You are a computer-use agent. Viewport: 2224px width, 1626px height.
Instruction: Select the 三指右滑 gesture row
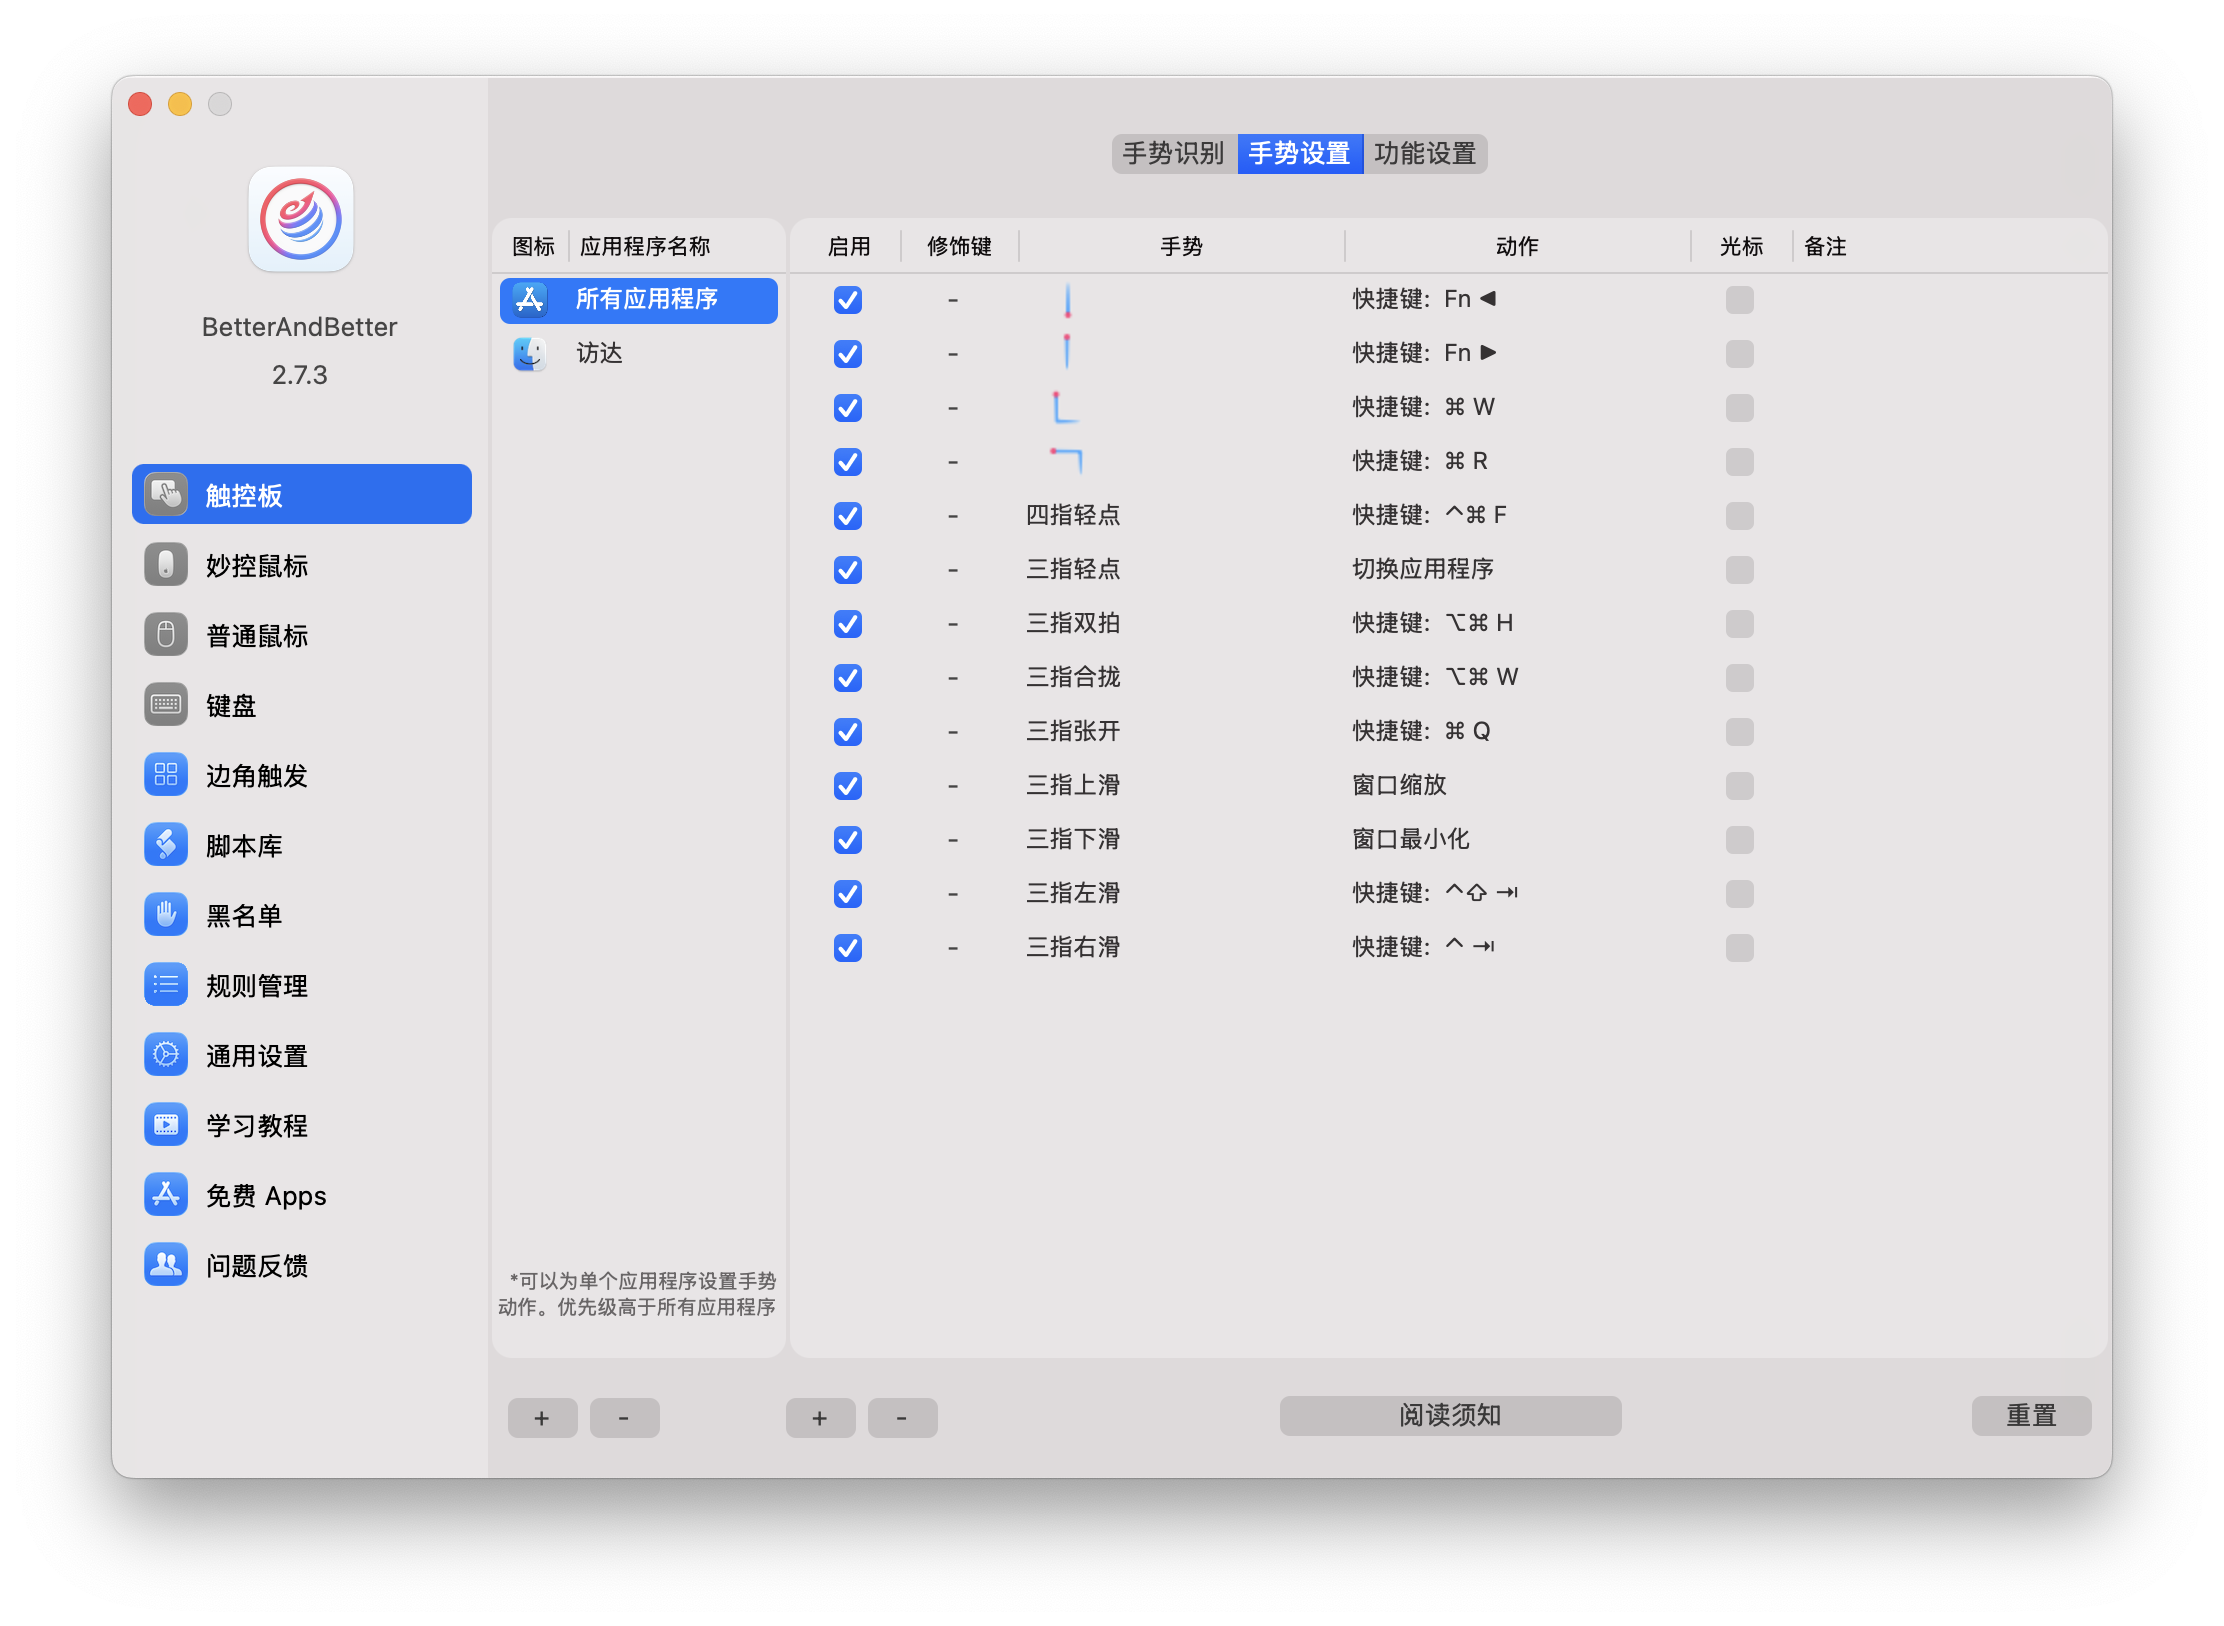click(1073, 947)
